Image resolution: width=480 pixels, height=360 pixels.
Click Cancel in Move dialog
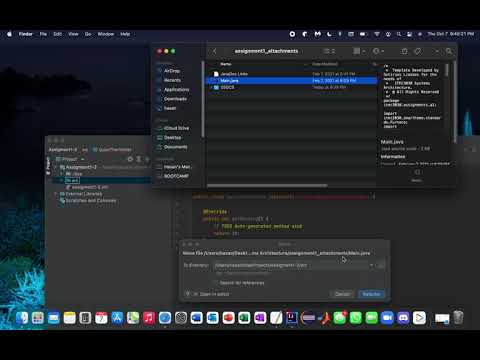343,294
